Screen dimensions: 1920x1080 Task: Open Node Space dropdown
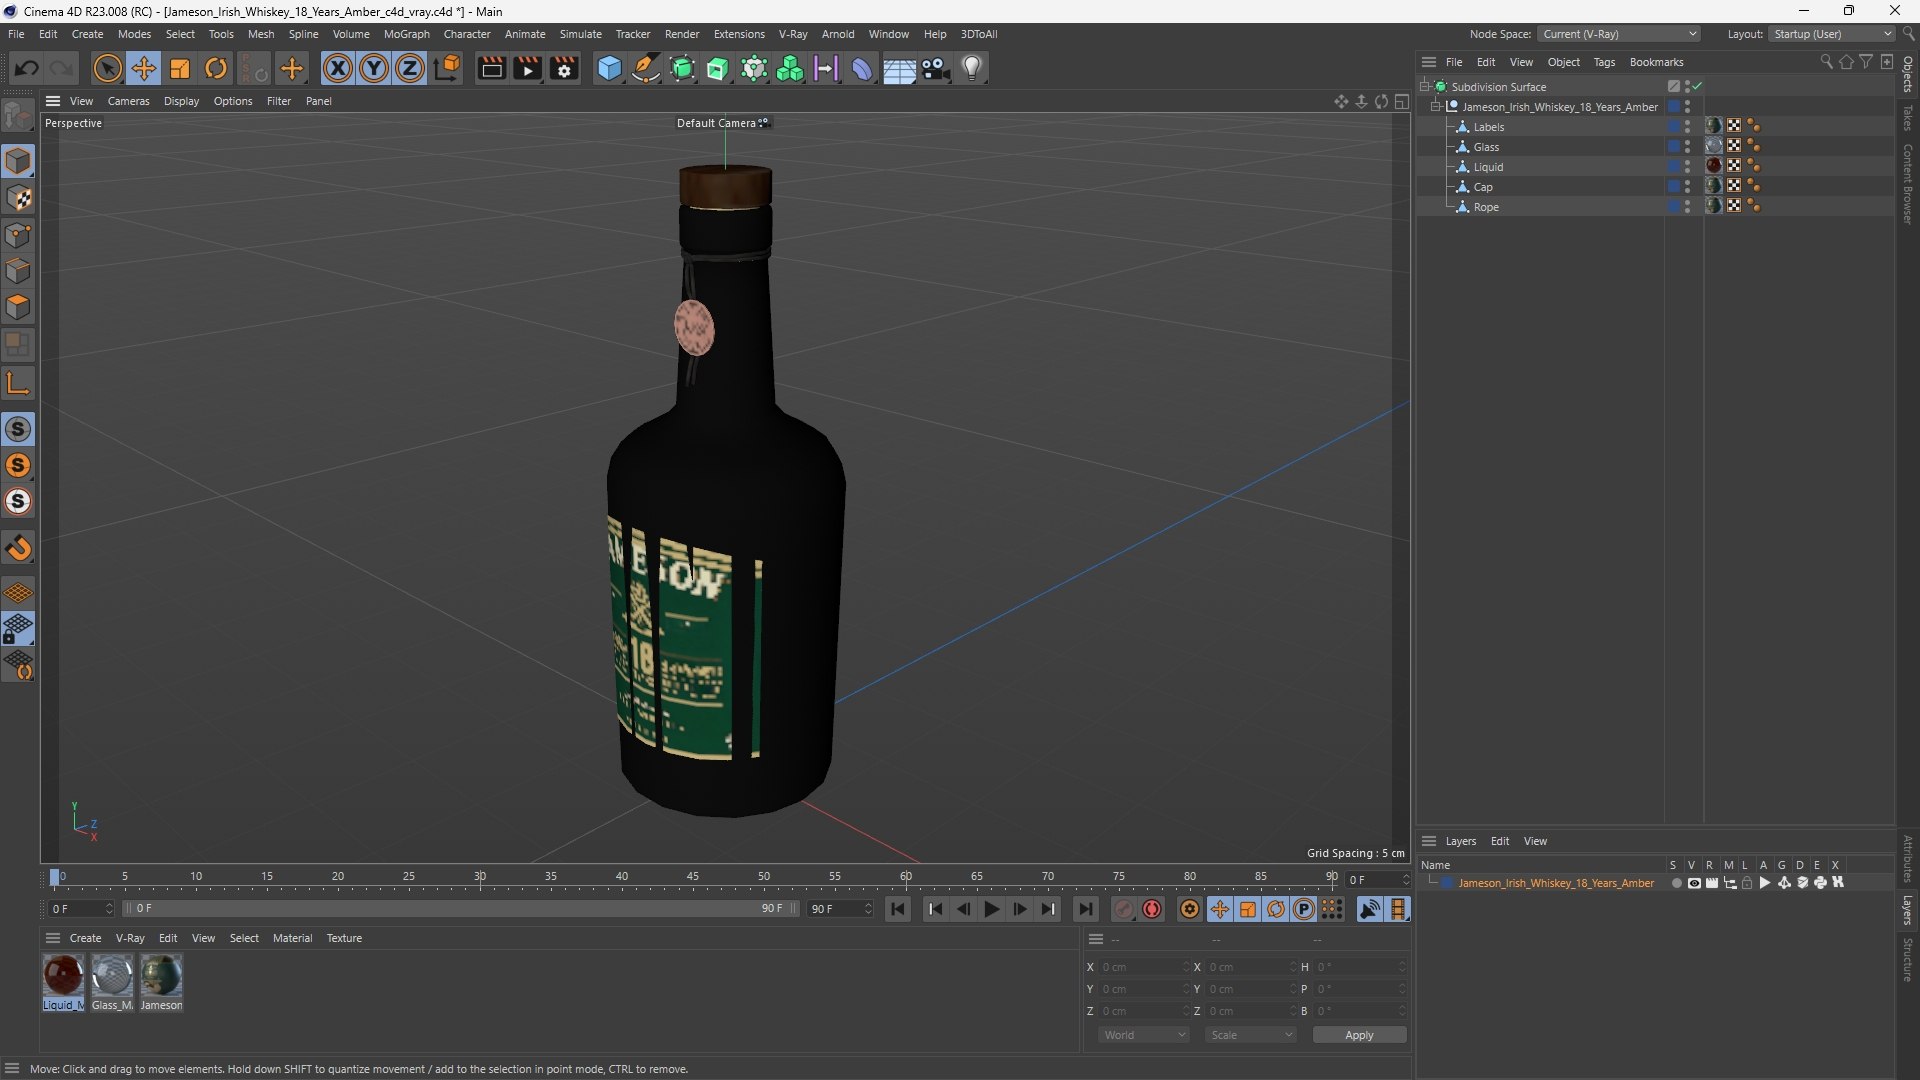point(1619,34)
